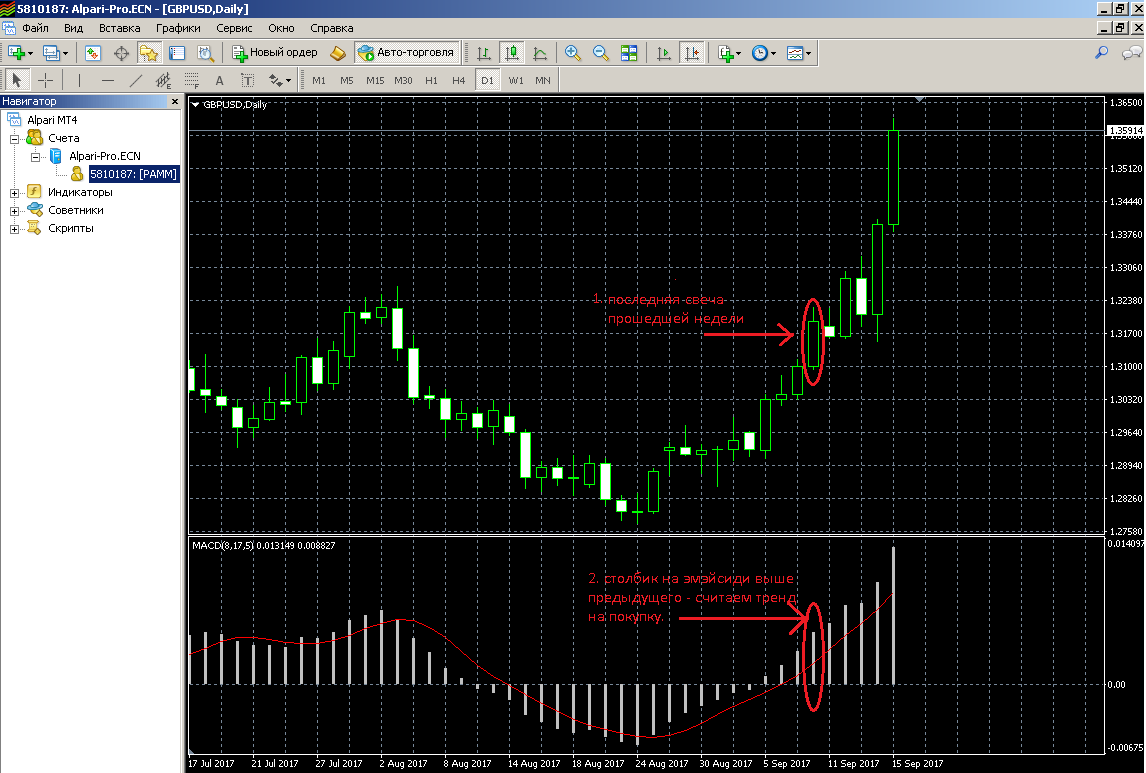Open the new chart toolbar icon
1146x773 pixels.
(x=16, y=53)
